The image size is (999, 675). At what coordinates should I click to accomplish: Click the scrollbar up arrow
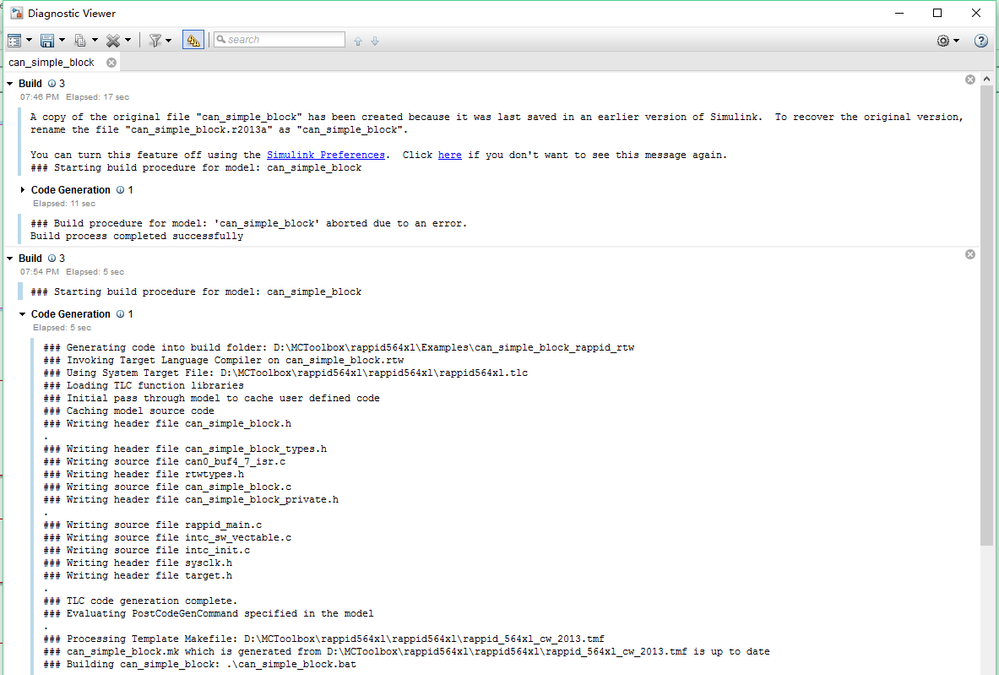(x=987, y=79)
